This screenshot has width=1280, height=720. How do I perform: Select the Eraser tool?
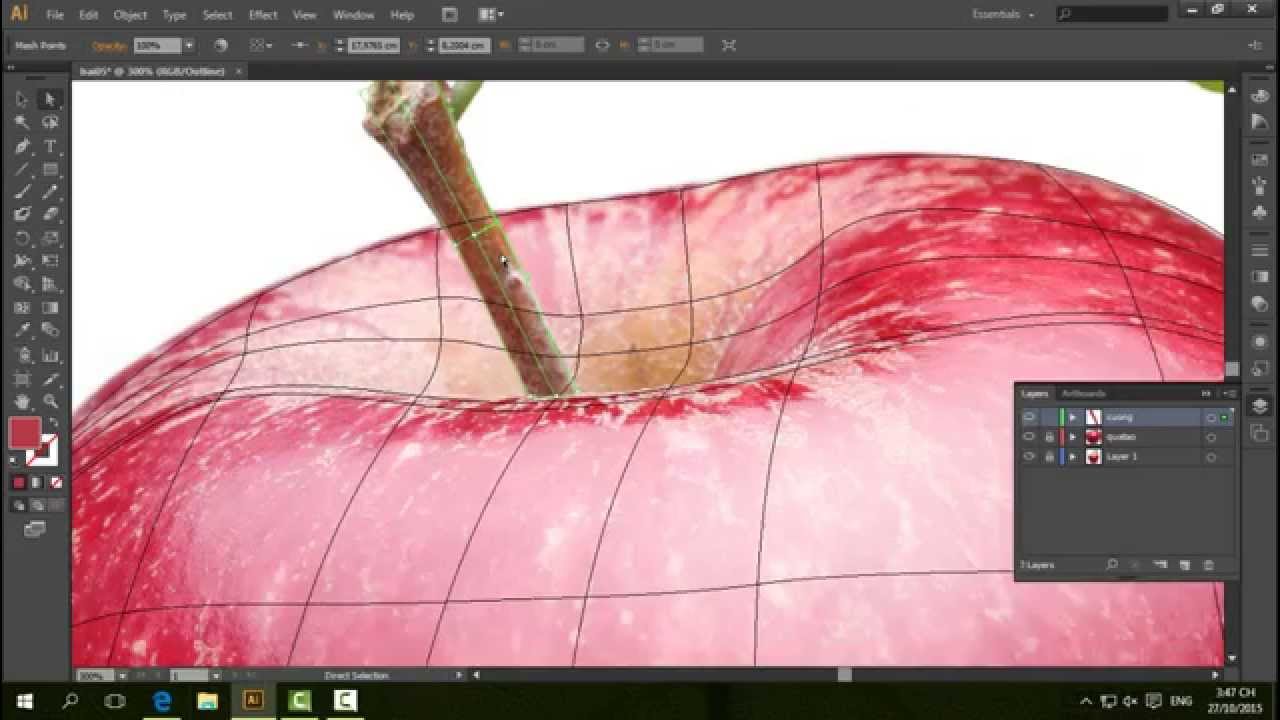(49, 214)
